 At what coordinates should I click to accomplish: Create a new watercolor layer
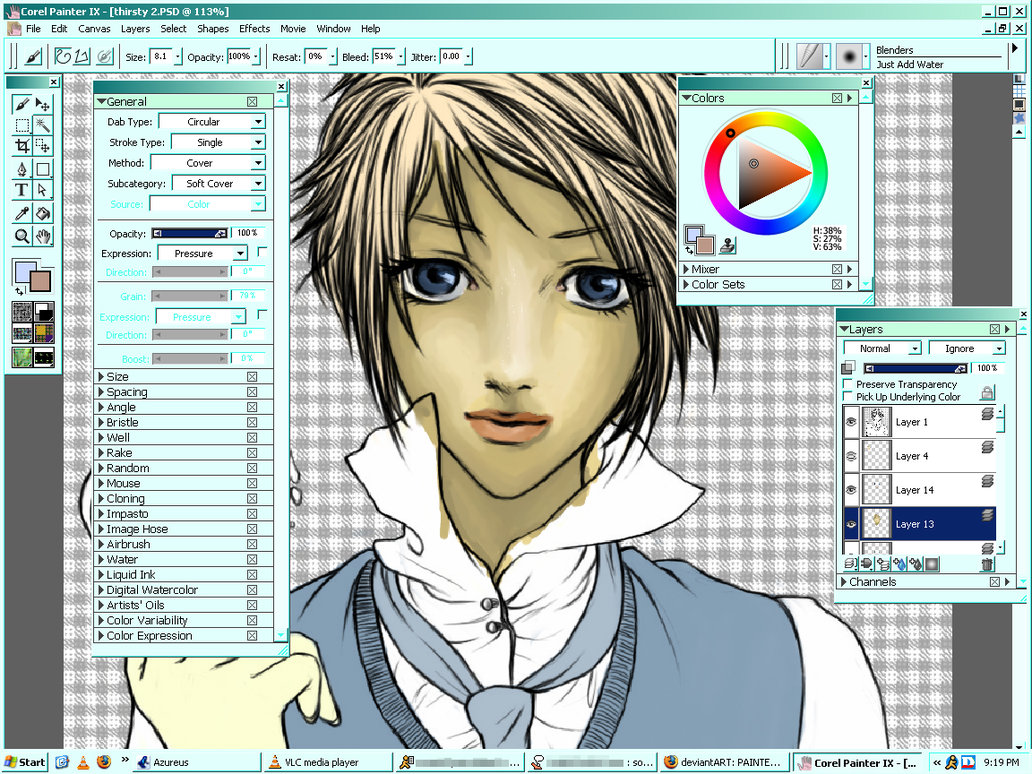[899, 564]
